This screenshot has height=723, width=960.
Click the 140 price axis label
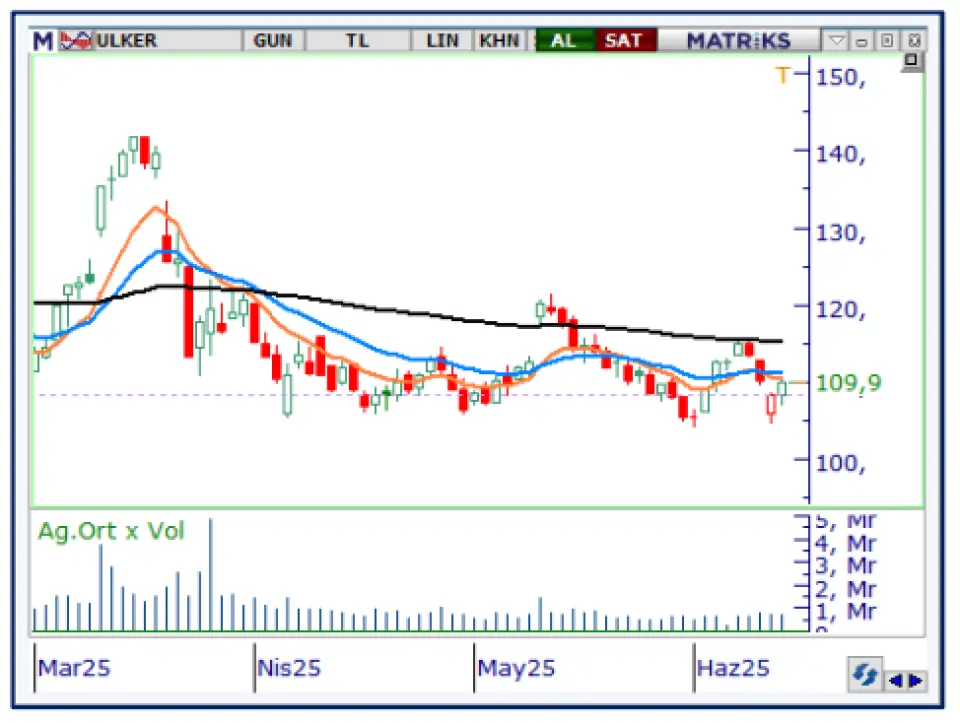(841, 154)
